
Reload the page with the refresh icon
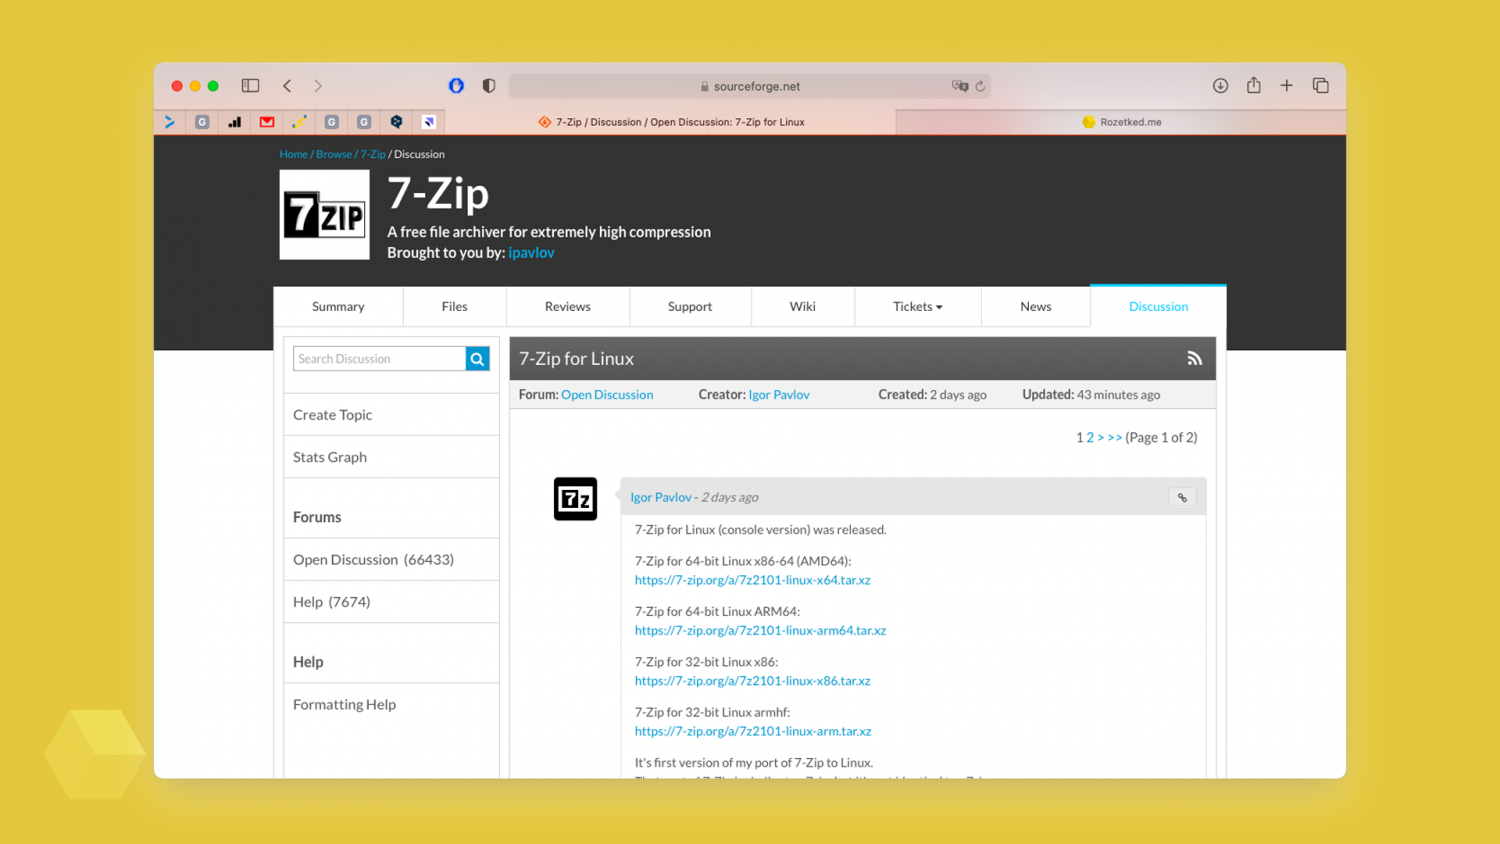point(981,86)
